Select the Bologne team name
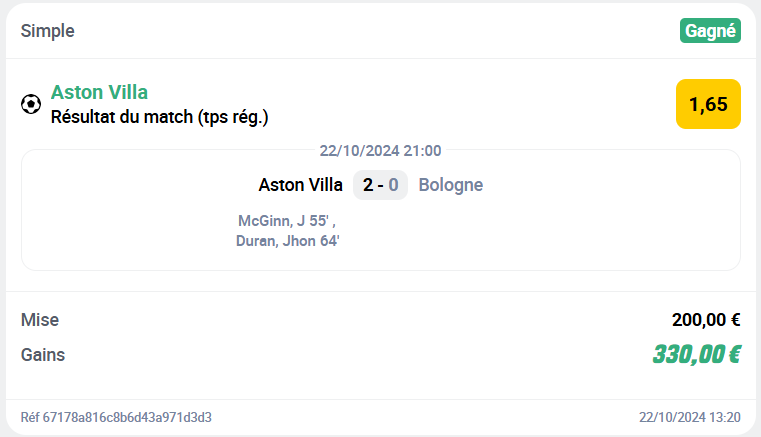Screen dimensions: 761x437 click(451, 185)
